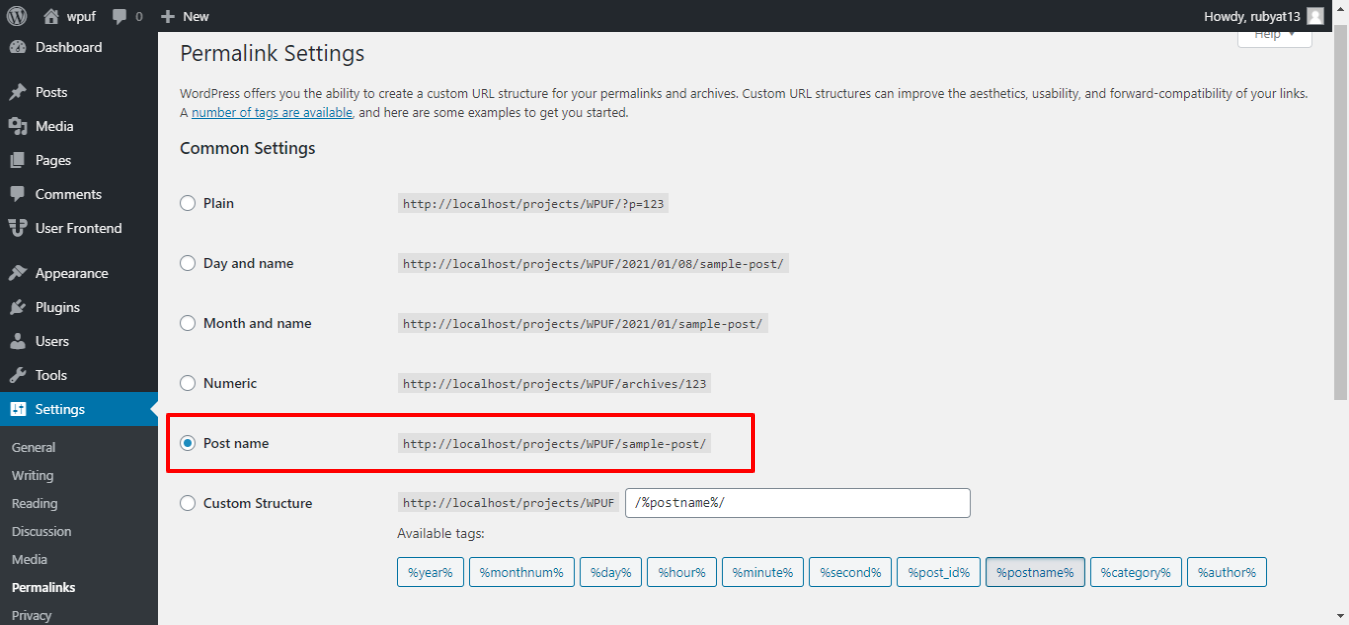This screenshot has width=1349, height=625.
Task: Click the Common Settings heading
Action: click(248, 148)
